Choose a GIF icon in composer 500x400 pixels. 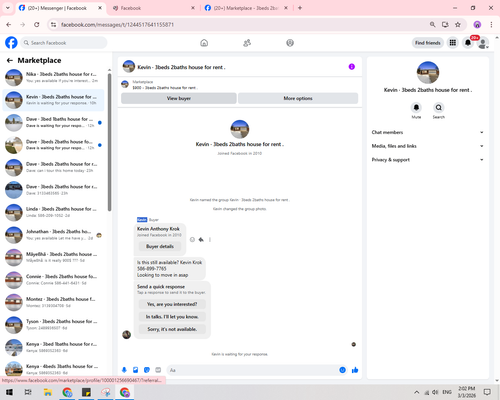[158, 370]
